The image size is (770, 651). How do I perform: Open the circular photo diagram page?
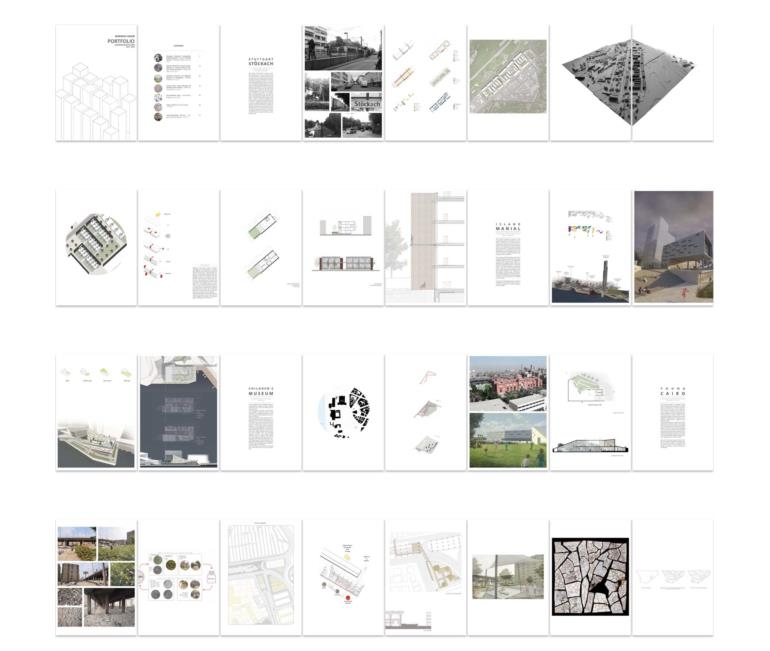click(x=178, y=577)
